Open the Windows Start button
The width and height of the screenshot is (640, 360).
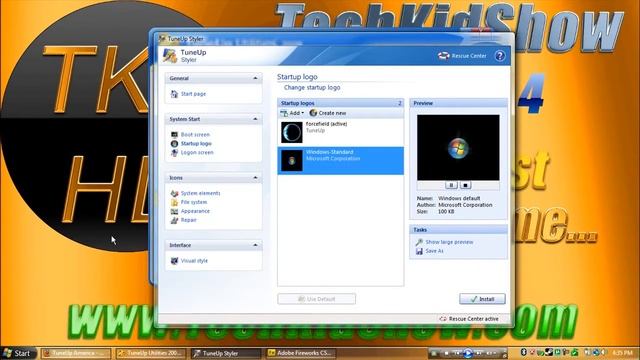point(17,353)
